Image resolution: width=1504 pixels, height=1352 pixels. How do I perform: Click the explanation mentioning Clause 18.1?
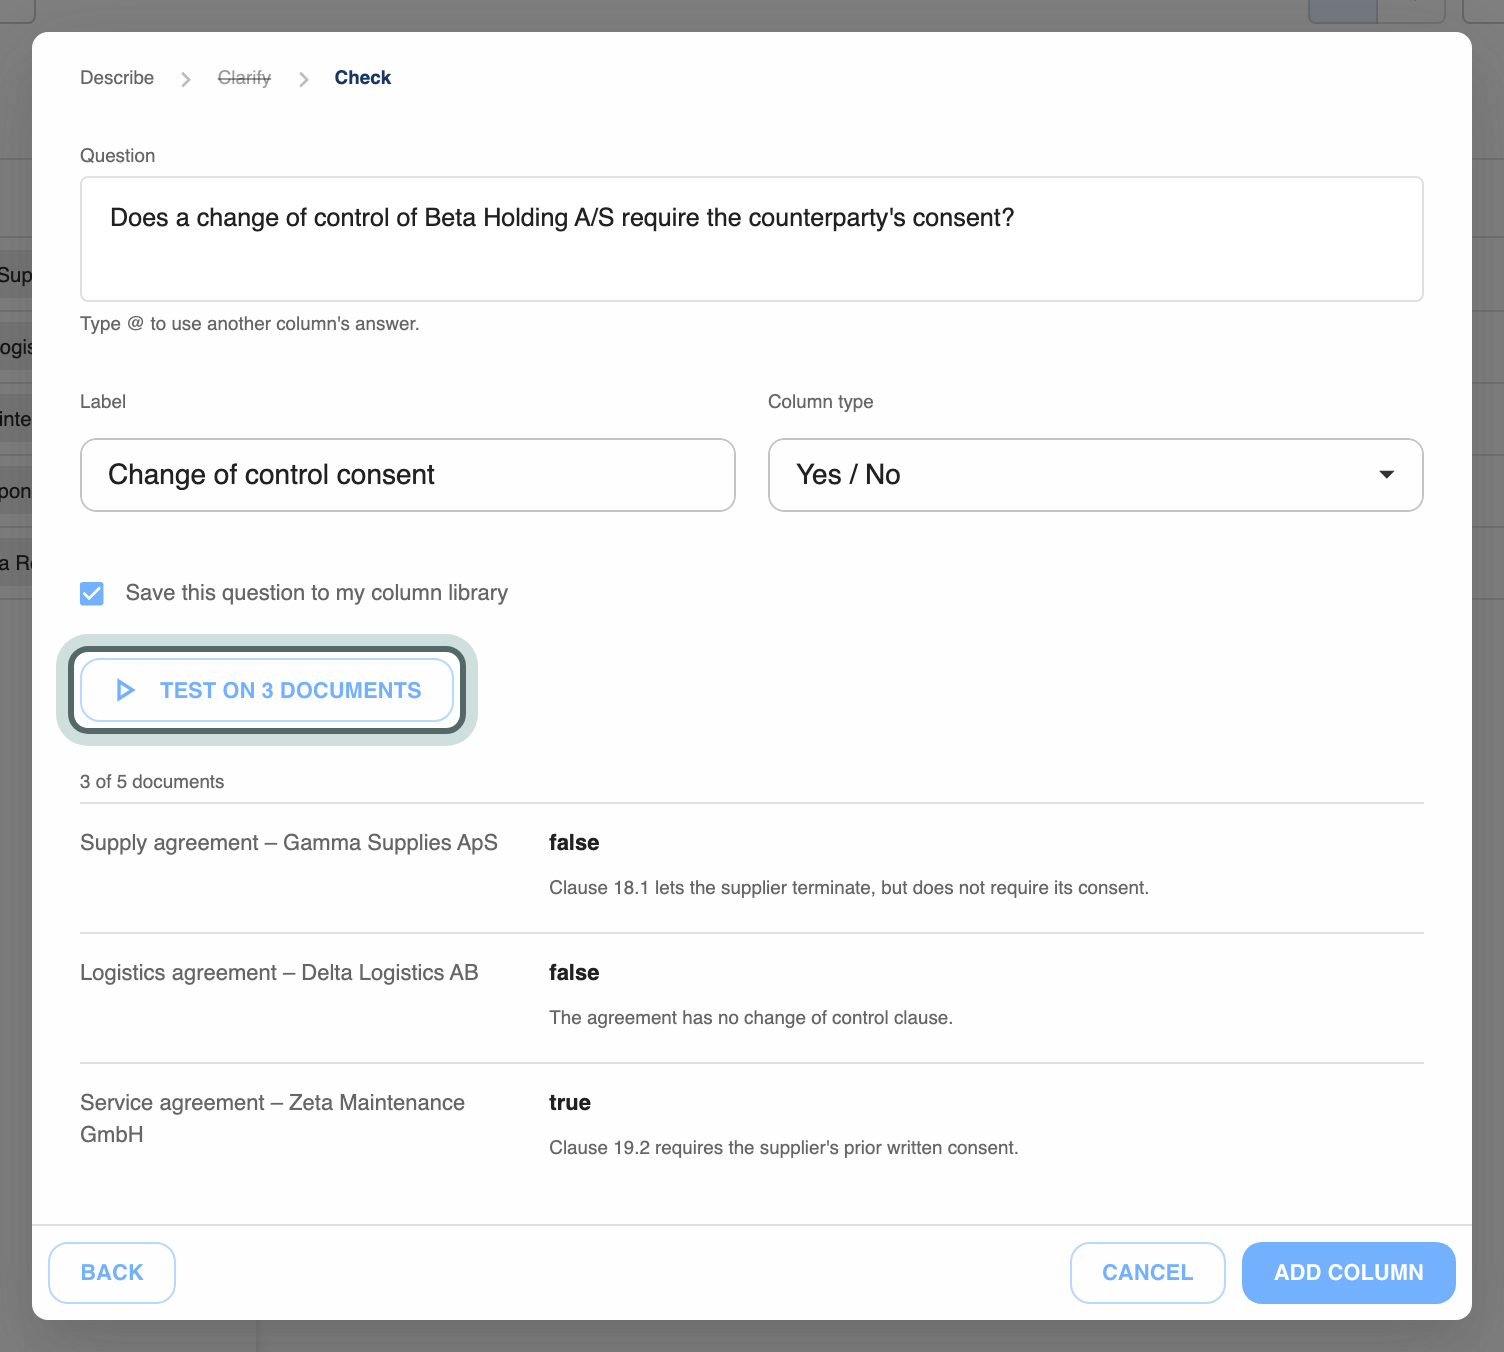pos(849,888)
